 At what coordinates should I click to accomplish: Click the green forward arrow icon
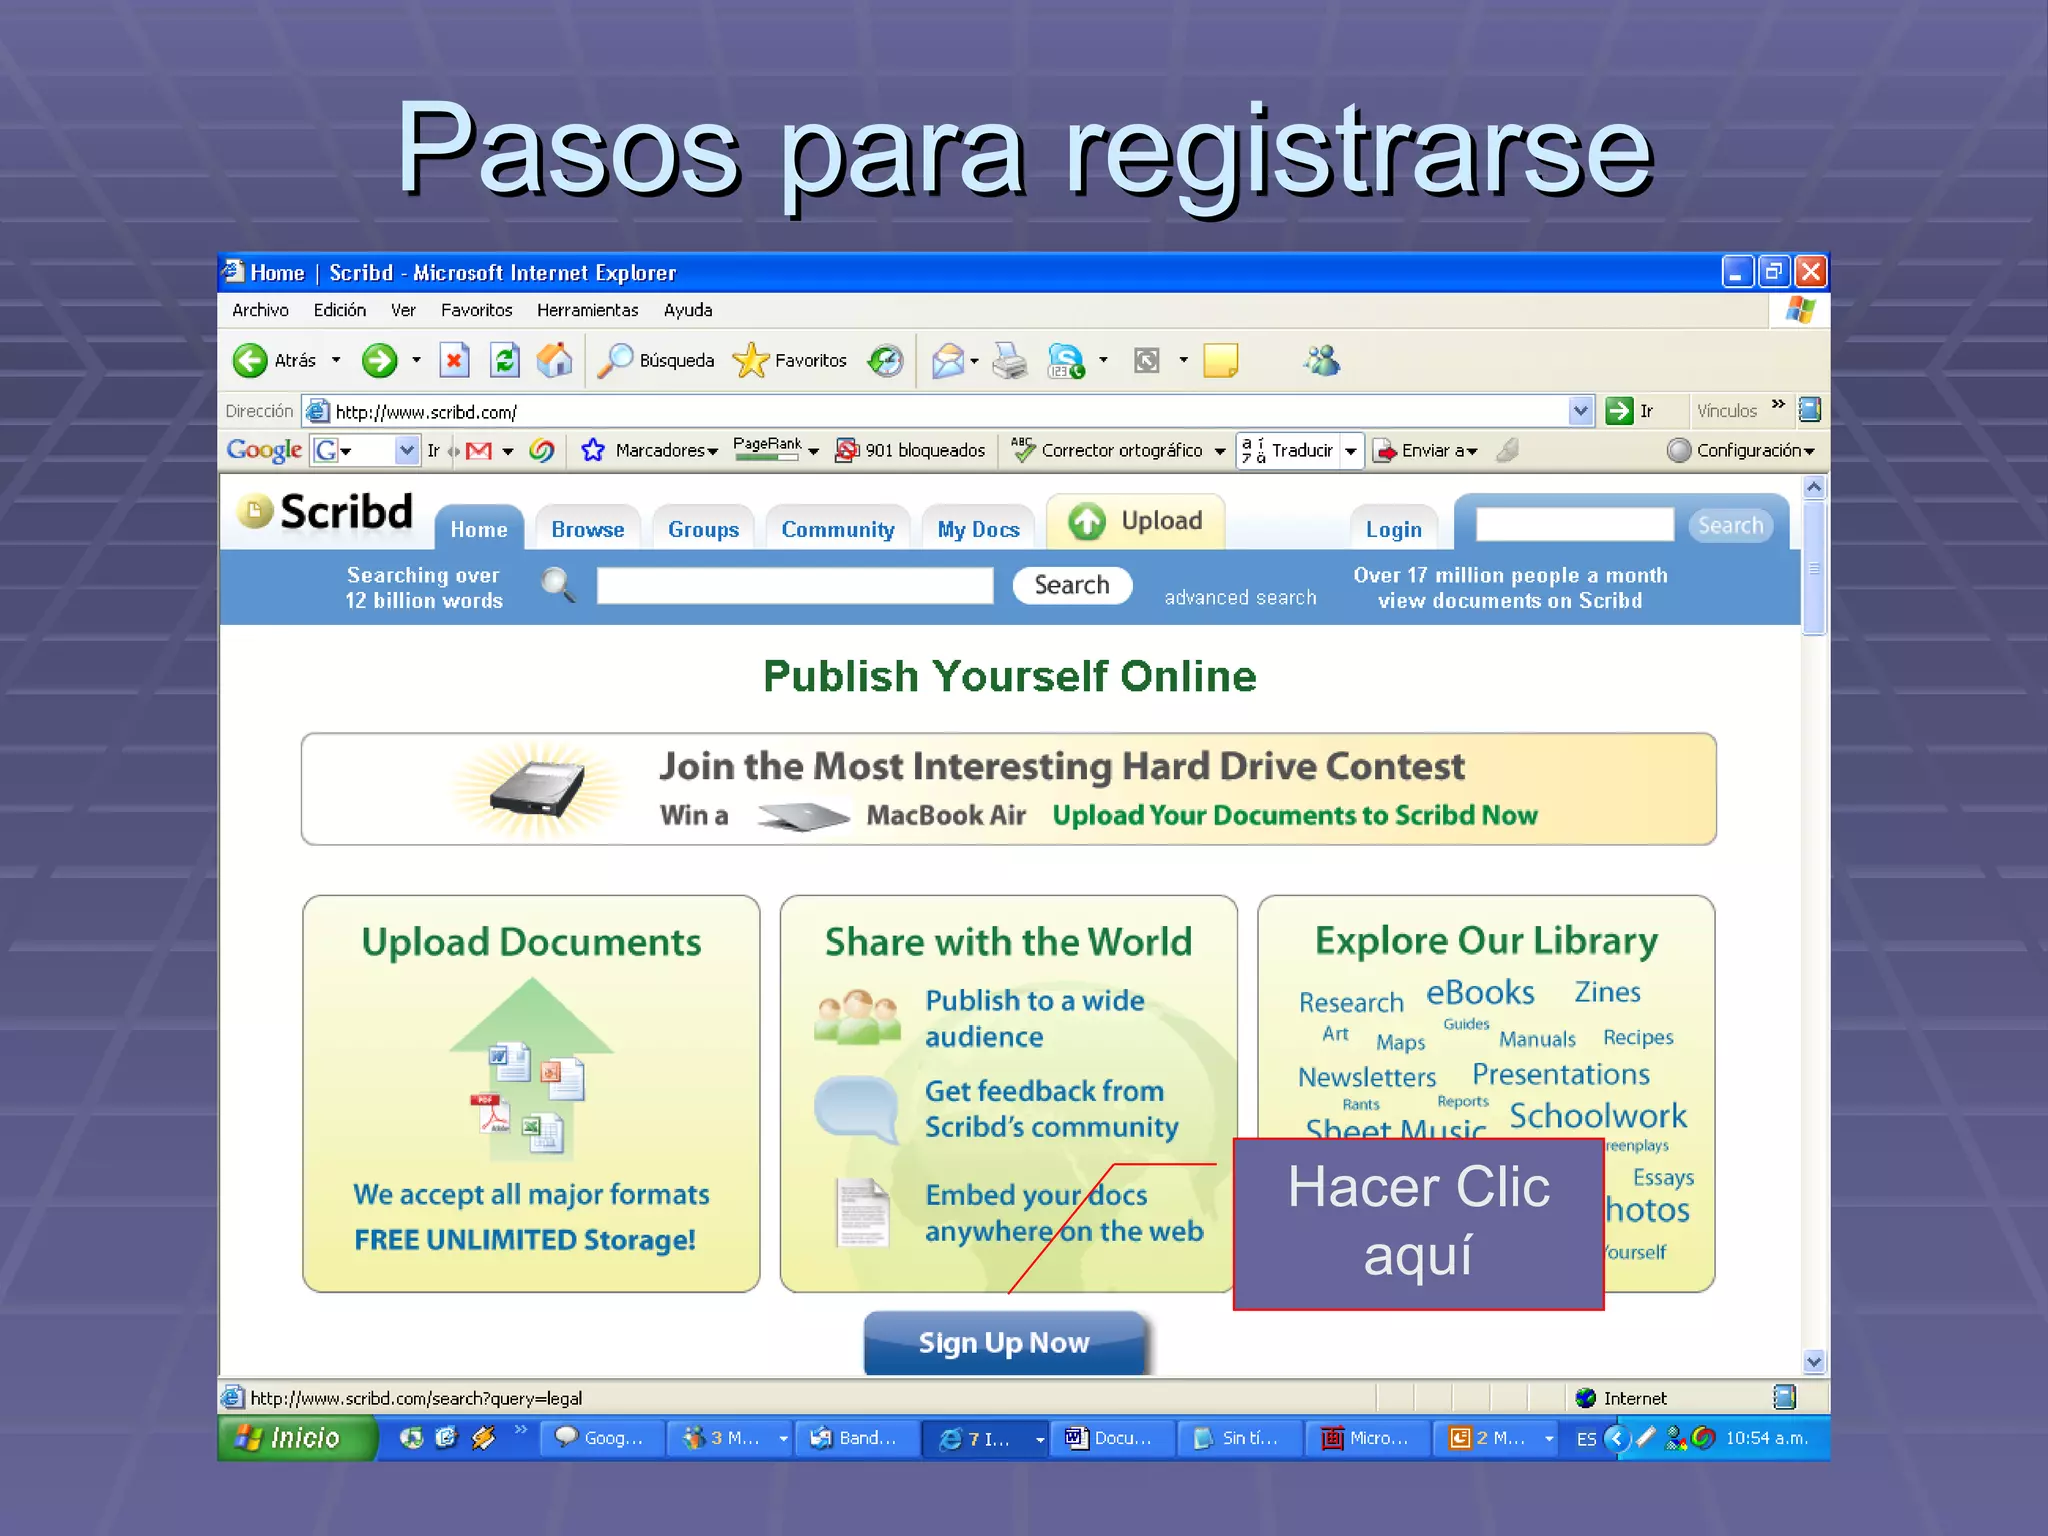coord(379,360)
